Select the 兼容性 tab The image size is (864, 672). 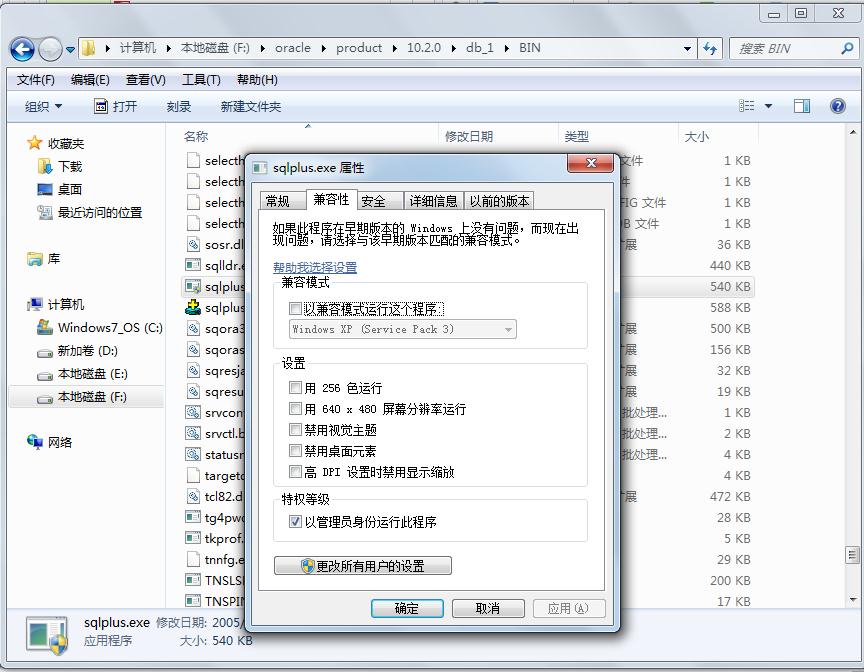point(331,199)
